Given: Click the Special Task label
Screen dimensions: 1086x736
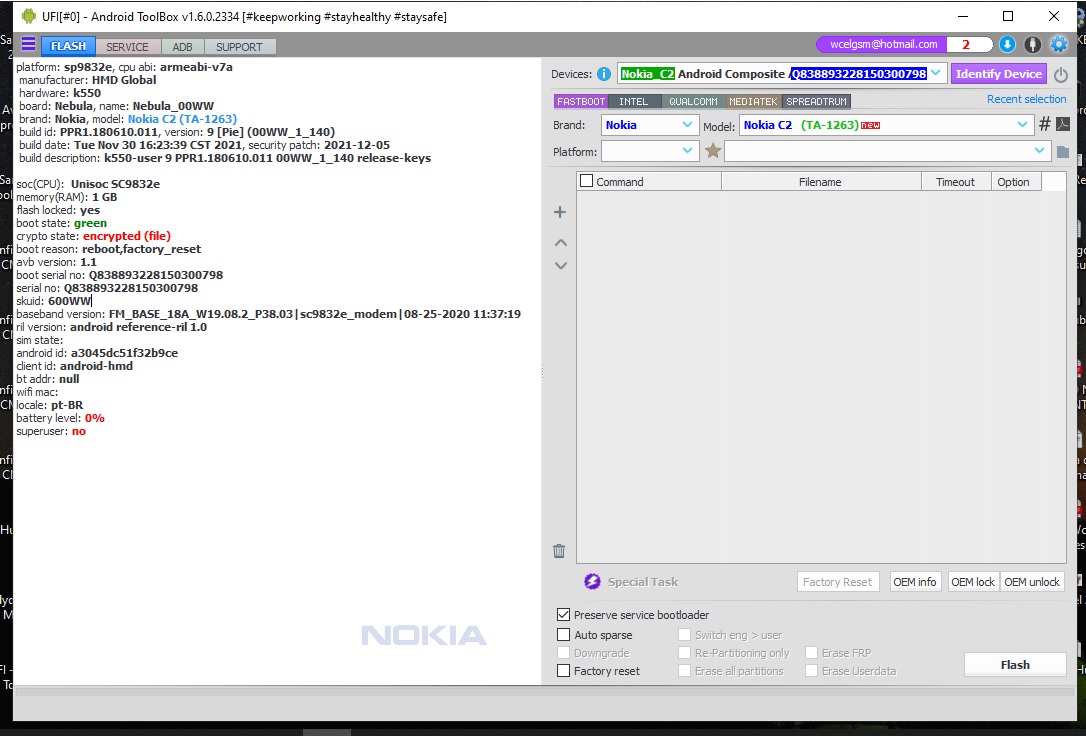Looking at the screenshot, I should pos(643,582).
